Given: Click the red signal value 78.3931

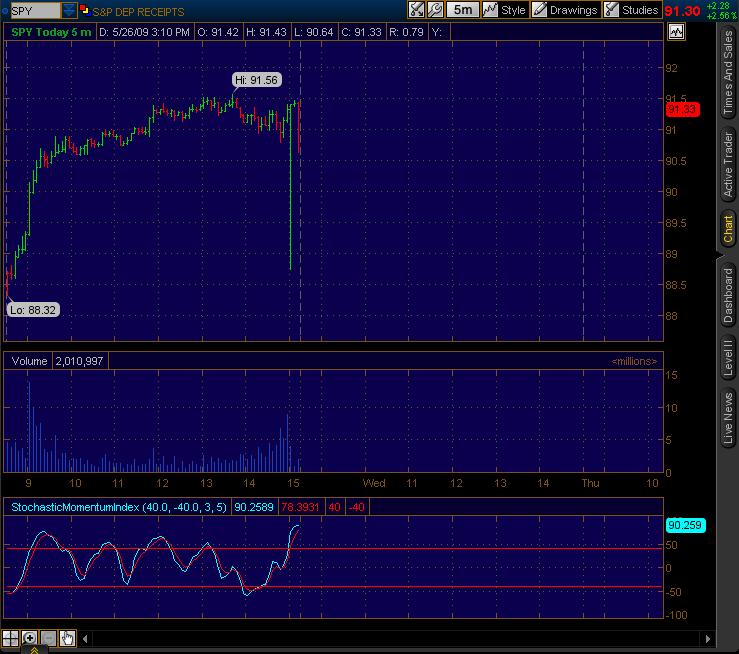Looking at the screenshot, I should pyautogui.click(x=300, y=507).
